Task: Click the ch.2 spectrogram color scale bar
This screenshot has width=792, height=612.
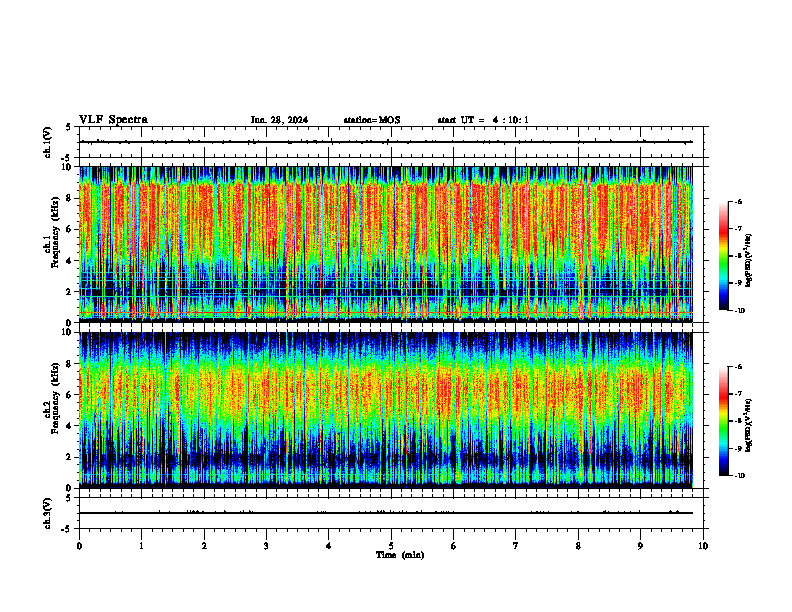Action: [723, 421]
